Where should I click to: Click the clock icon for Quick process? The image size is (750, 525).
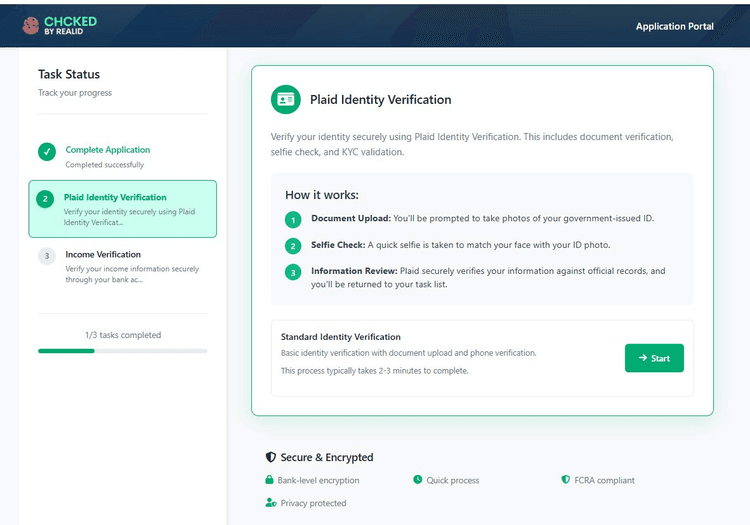pos(418,479)
